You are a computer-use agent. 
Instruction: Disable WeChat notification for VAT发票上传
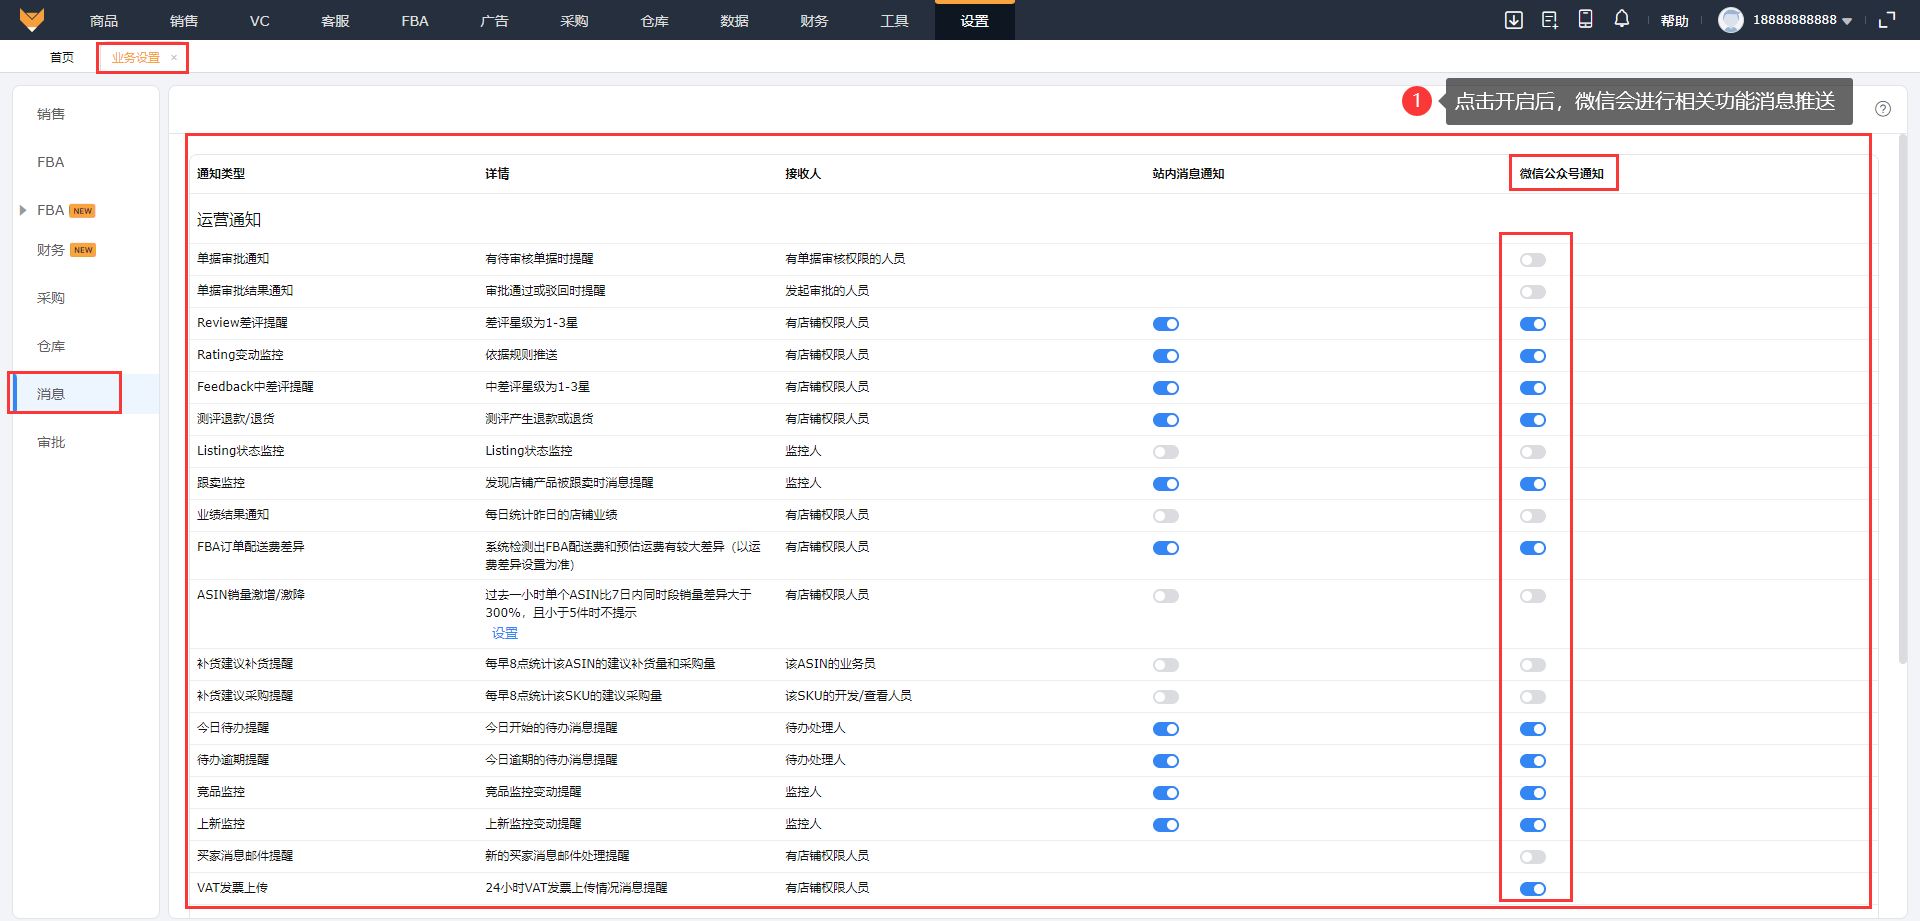(1532, 889)
